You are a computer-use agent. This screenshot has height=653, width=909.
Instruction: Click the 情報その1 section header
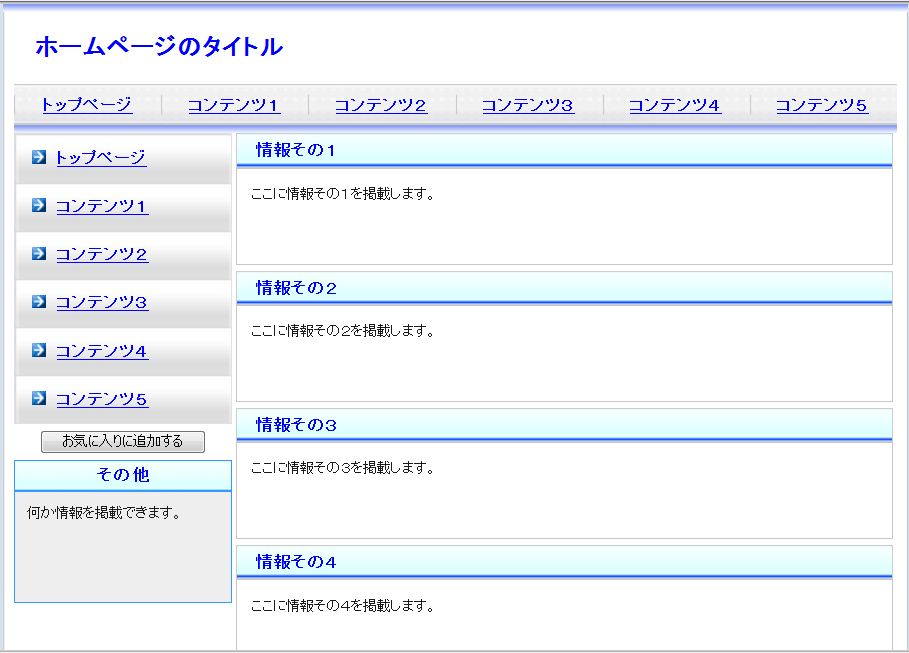coord(296,150)
